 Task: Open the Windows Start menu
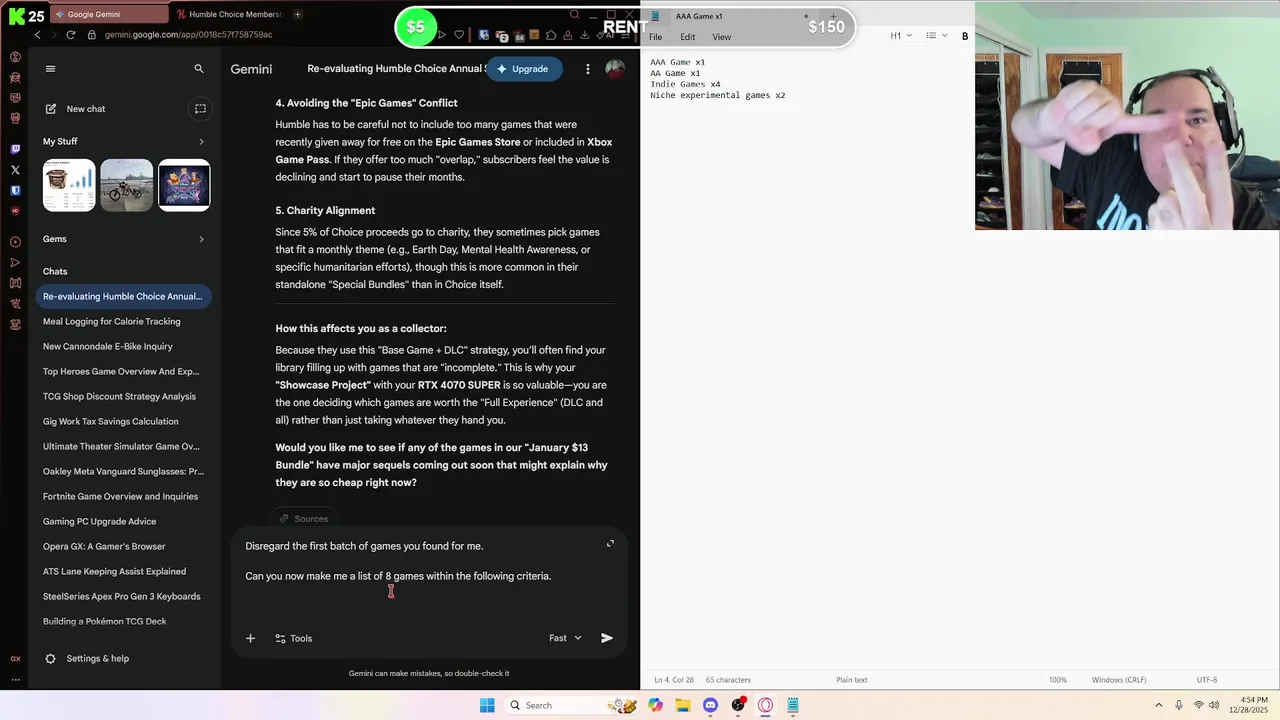pos(487,705)
